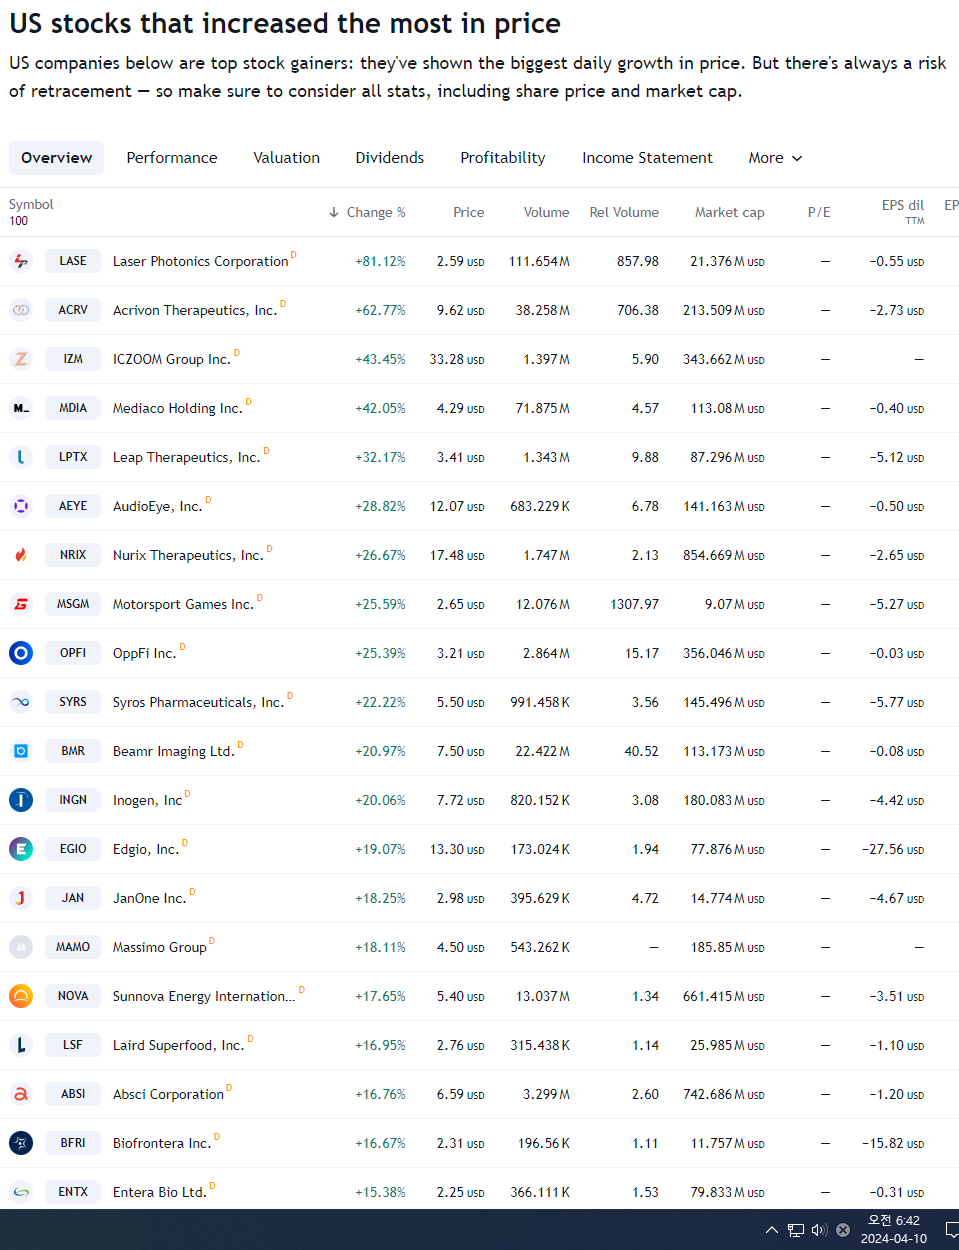Sort by the Rel Volume column header
Viewport: 959px width, 1250px height.
[x=624, y=212]
